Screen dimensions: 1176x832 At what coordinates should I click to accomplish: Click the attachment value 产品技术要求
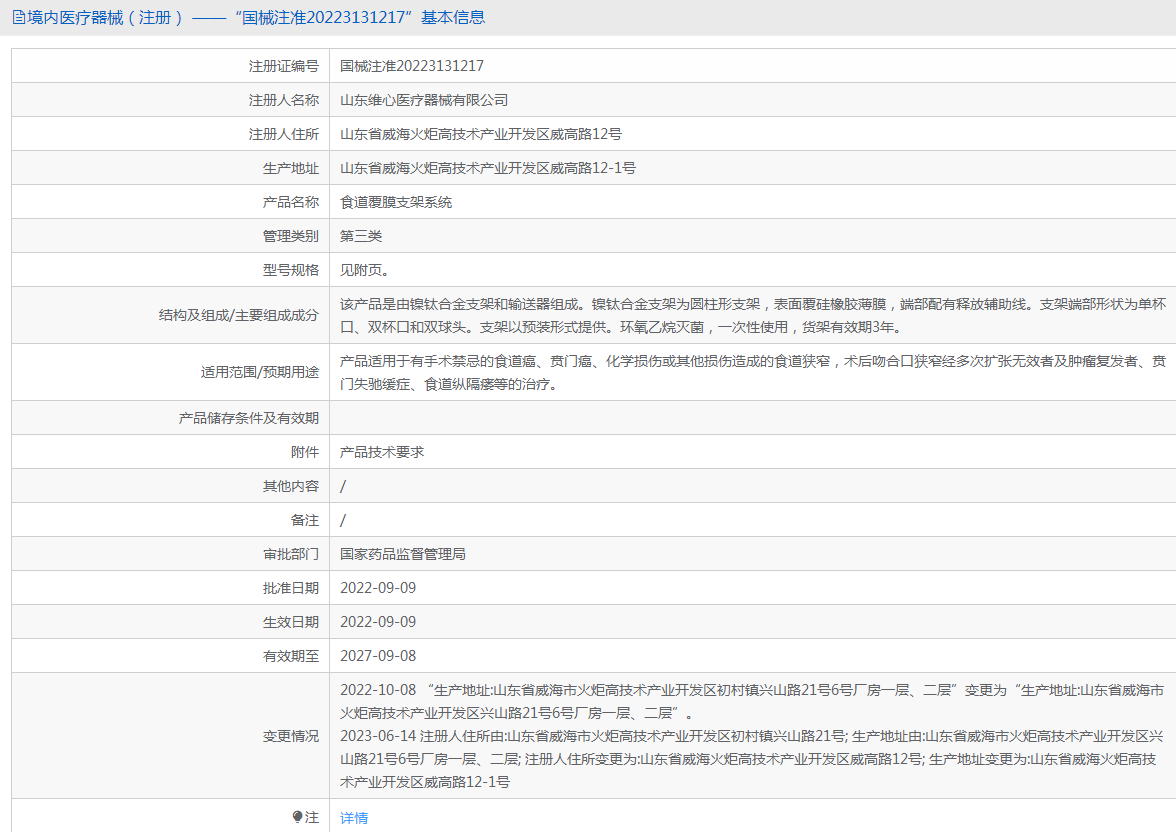pyautogui.click(x=382, y=452)
